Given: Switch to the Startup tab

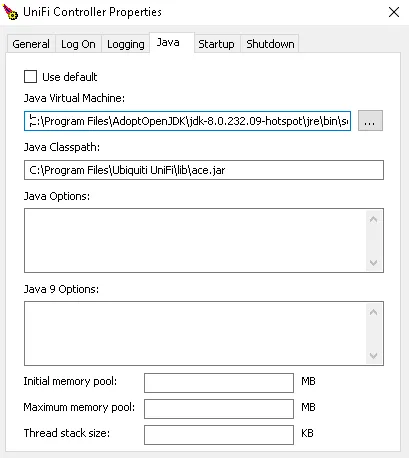Looking at the screenshot, I should click(x=217, y=44).
